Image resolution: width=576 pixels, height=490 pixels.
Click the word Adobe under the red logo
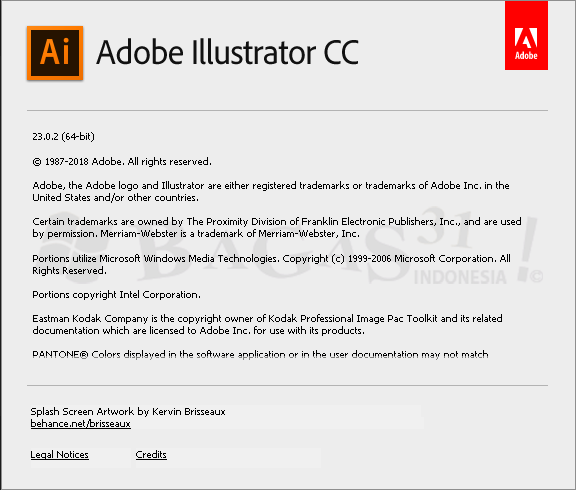[526, 56]
